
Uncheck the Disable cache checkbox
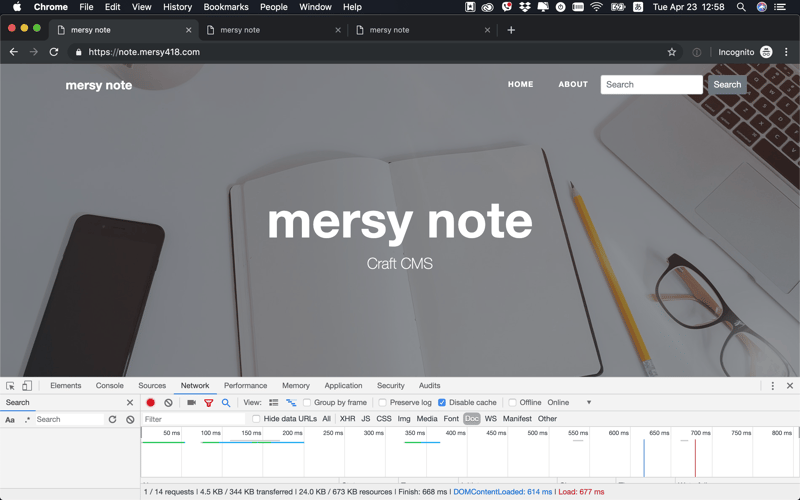click(442, 403)
